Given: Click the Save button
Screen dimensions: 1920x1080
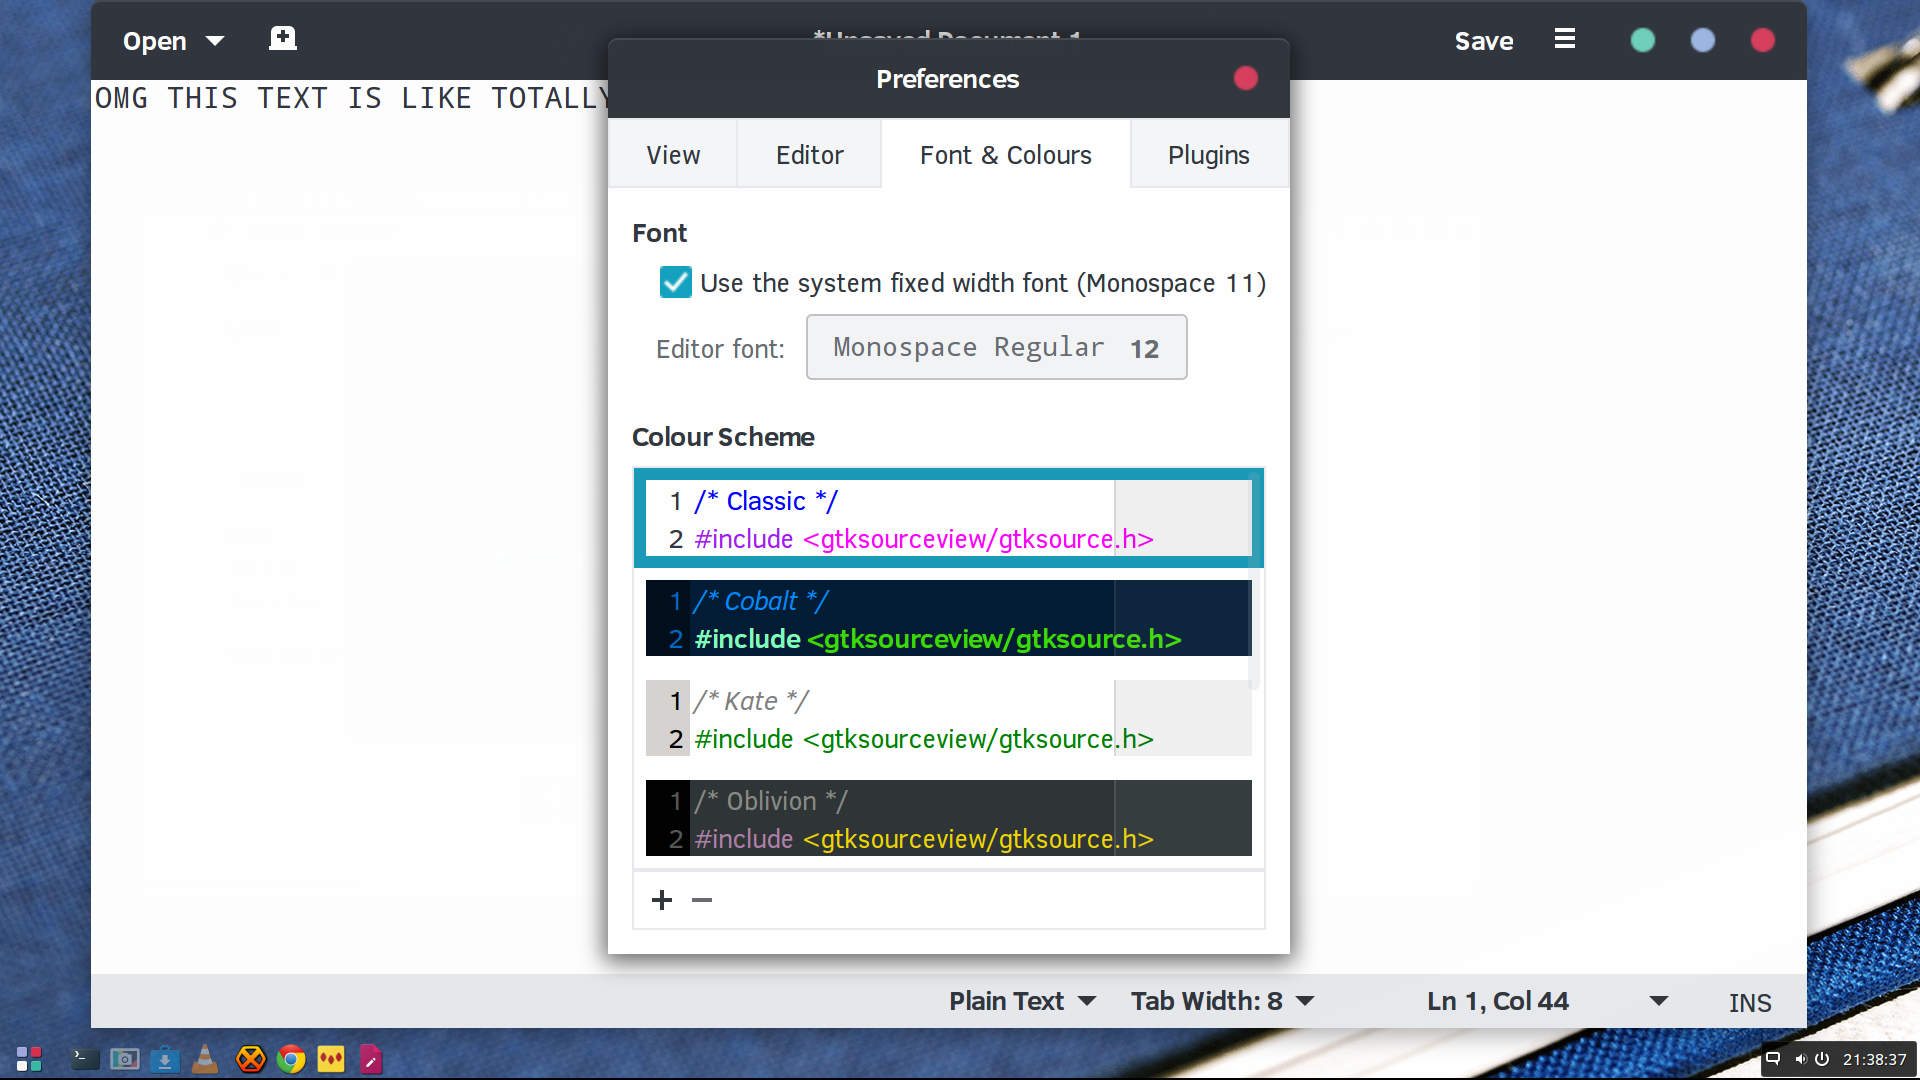Looking at the screenshot, I should click(1484, 41).
